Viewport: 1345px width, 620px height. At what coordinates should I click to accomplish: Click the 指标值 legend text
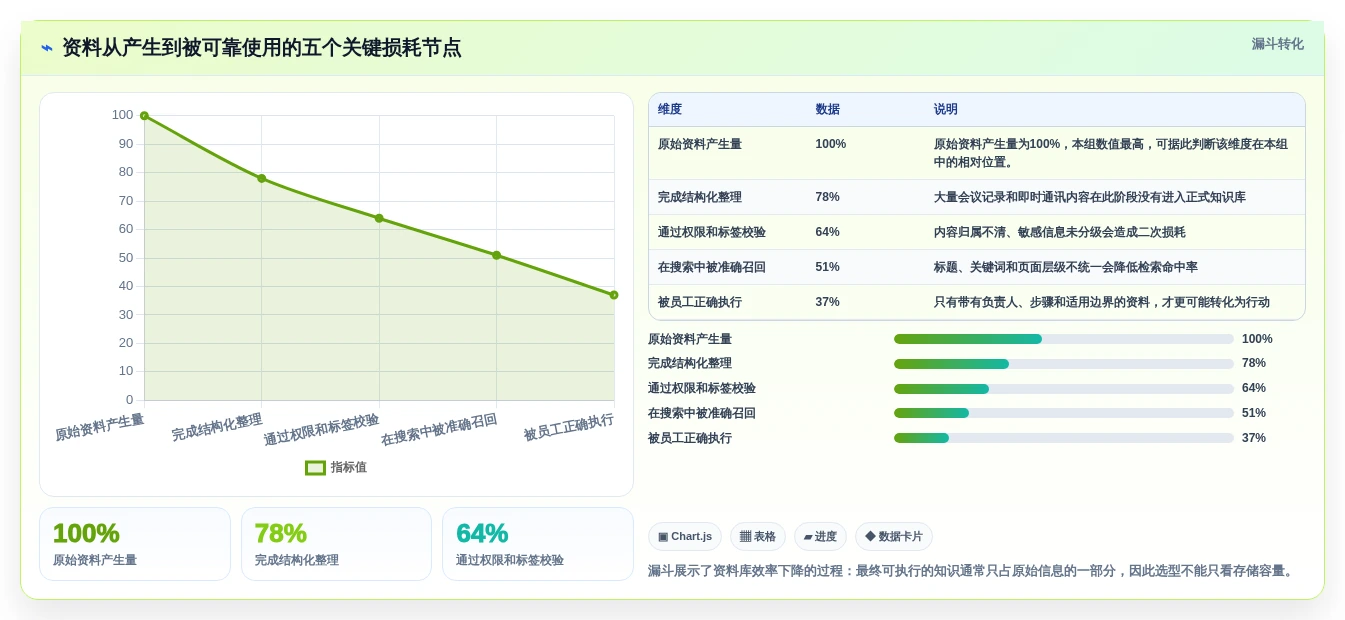click(348, 467)
